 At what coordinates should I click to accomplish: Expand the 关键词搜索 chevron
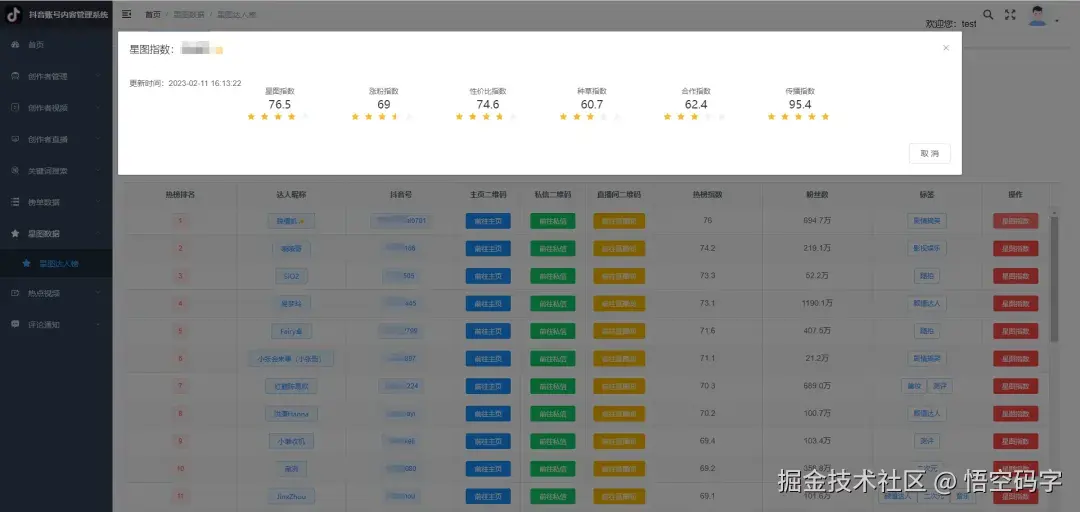98,171
